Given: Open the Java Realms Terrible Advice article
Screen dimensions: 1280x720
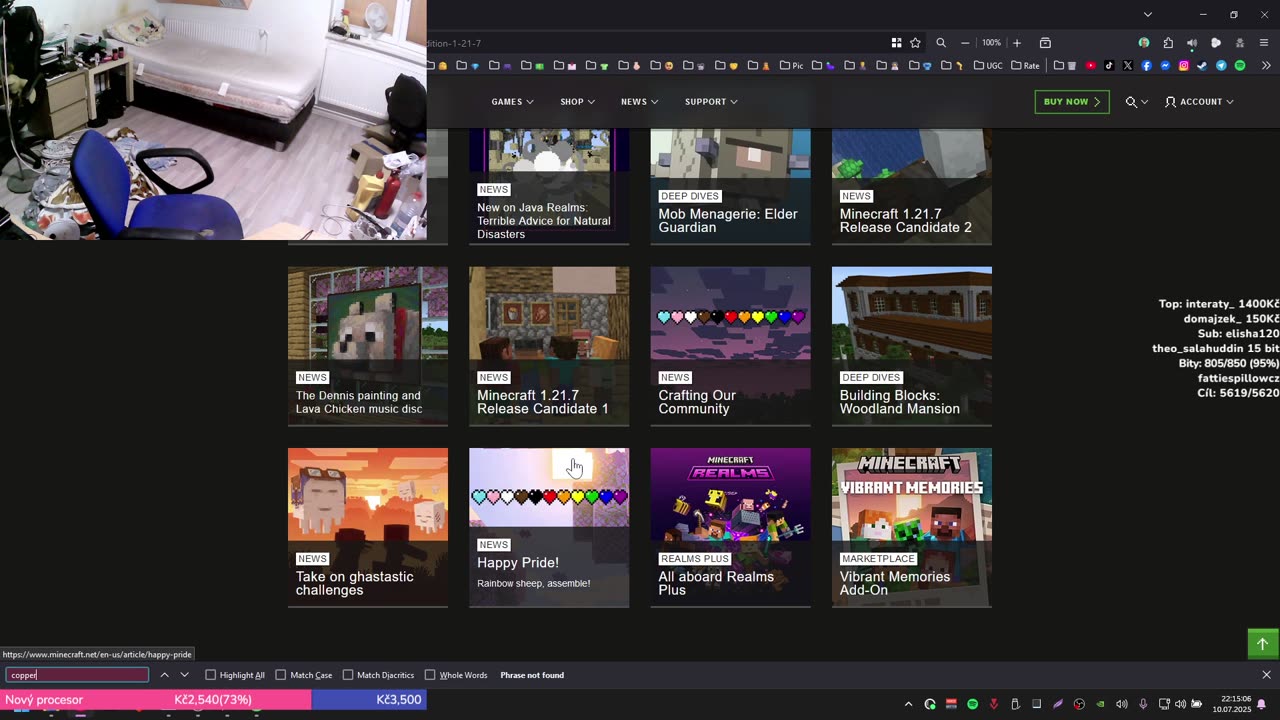Looking at the screenshot, I should tap(549, 186).
